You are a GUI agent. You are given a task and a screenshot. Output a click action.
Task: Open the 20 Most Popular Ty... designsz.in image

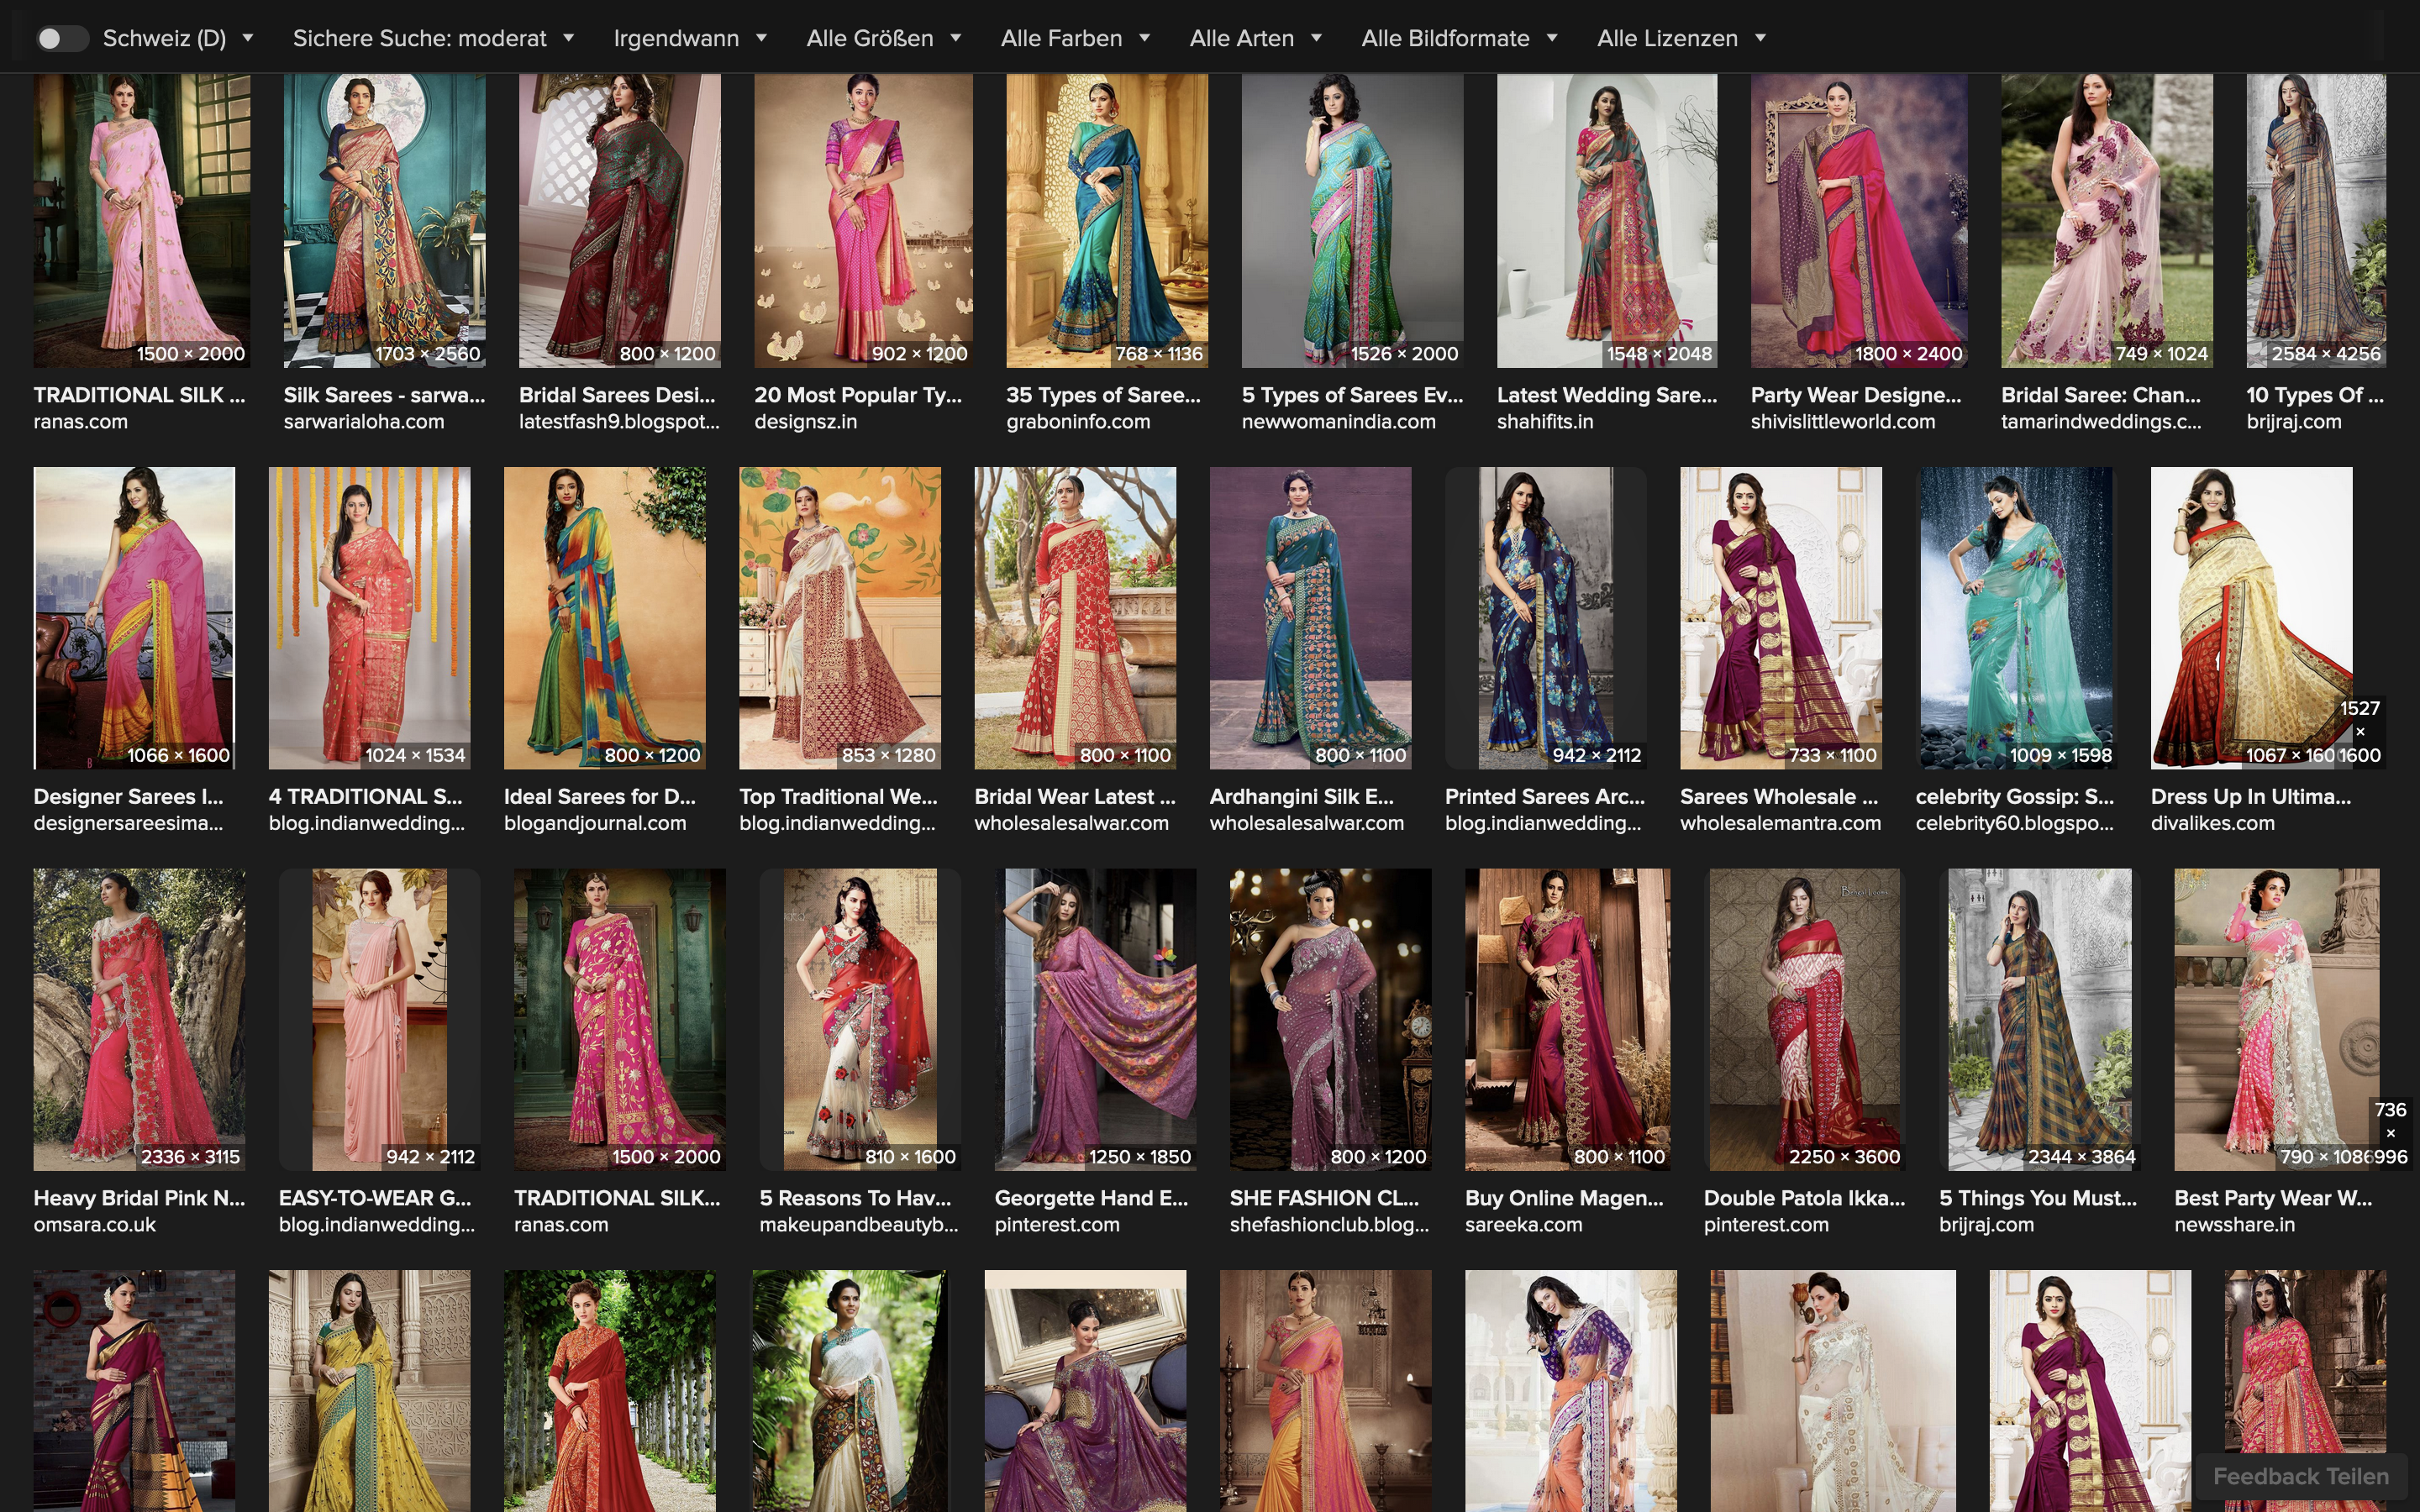[x=863, y=220]
